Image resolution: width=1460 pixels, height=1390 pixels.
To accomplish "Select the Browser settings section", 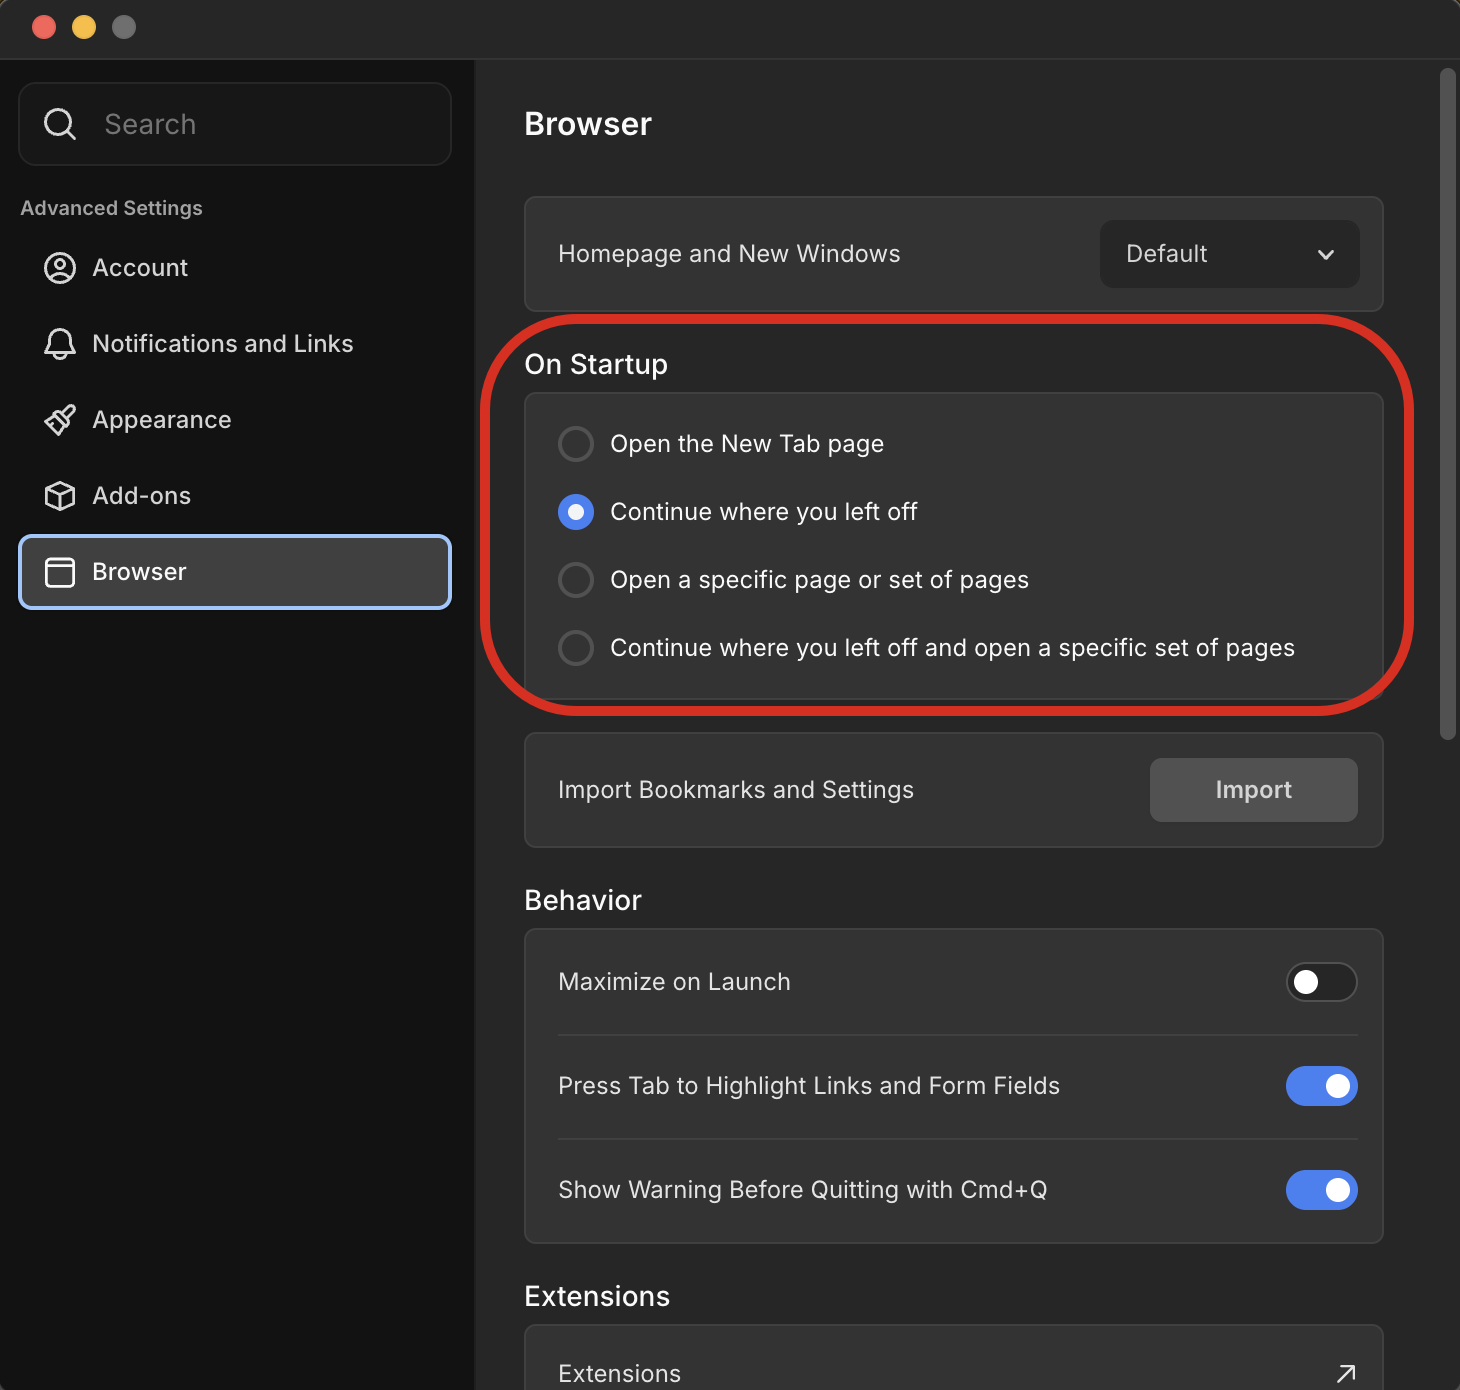I will pyautogui.click(x=235, y=572).
